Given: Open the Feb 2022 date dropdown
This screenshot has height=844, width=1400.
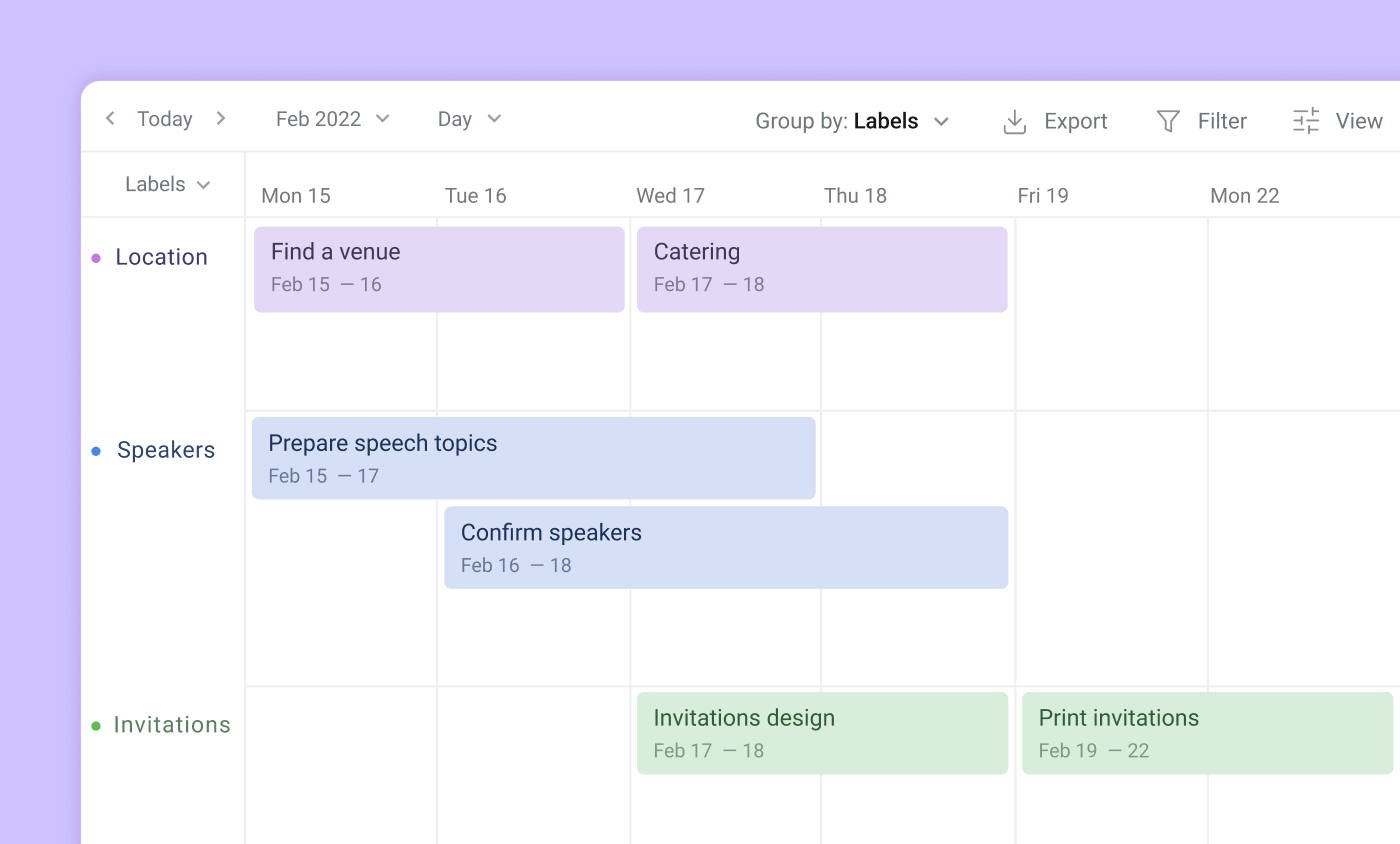Looking at the screenshot, I should coord(333,118).
